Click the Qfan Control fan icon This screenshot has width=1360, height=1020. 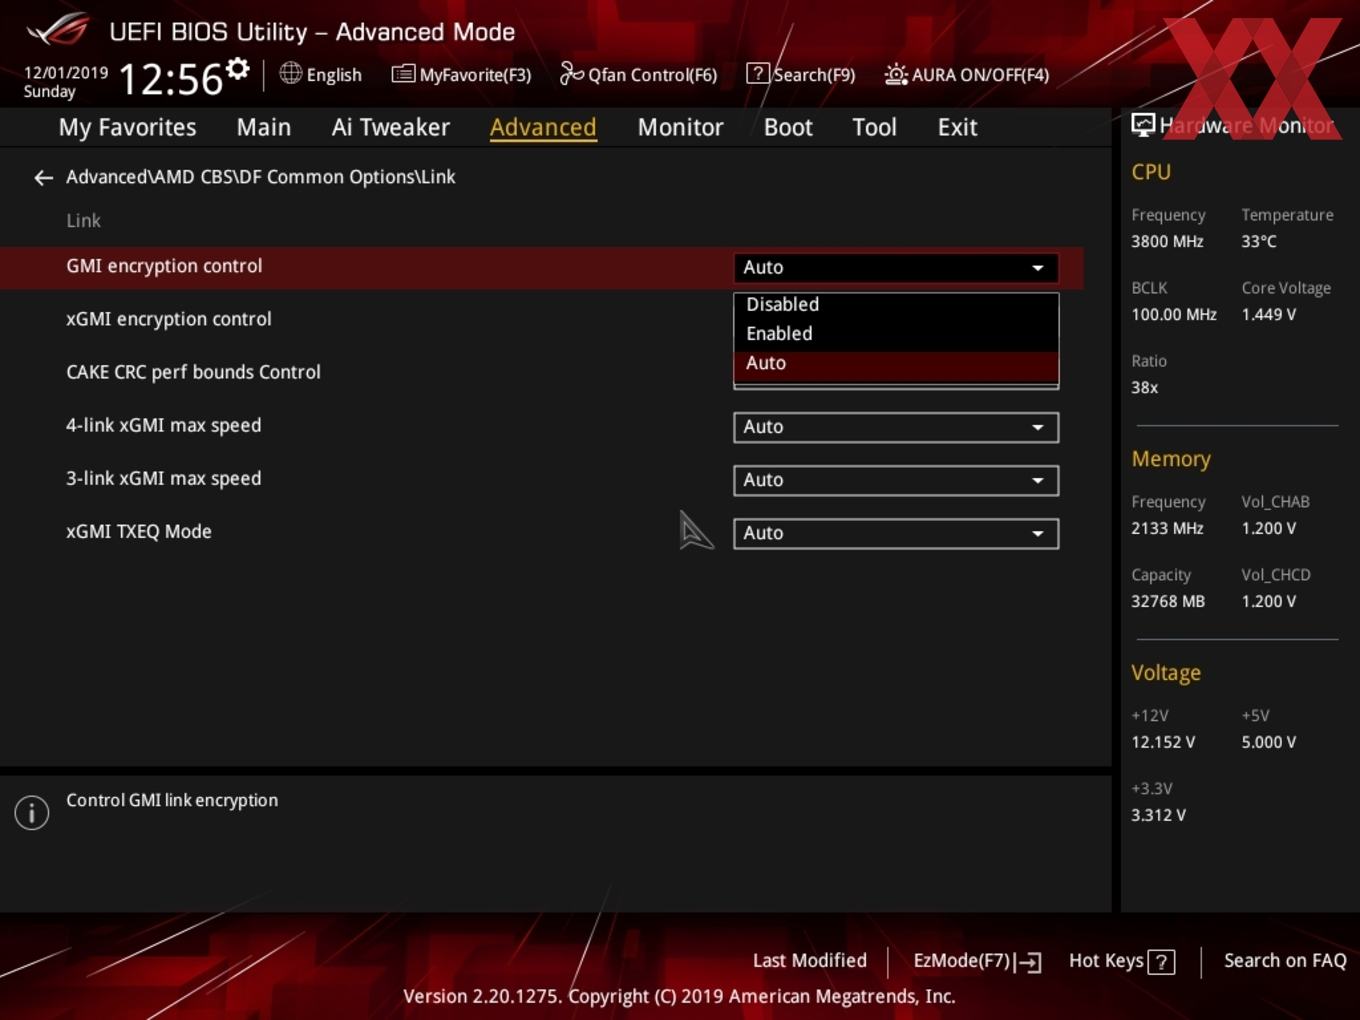point(571,73)
